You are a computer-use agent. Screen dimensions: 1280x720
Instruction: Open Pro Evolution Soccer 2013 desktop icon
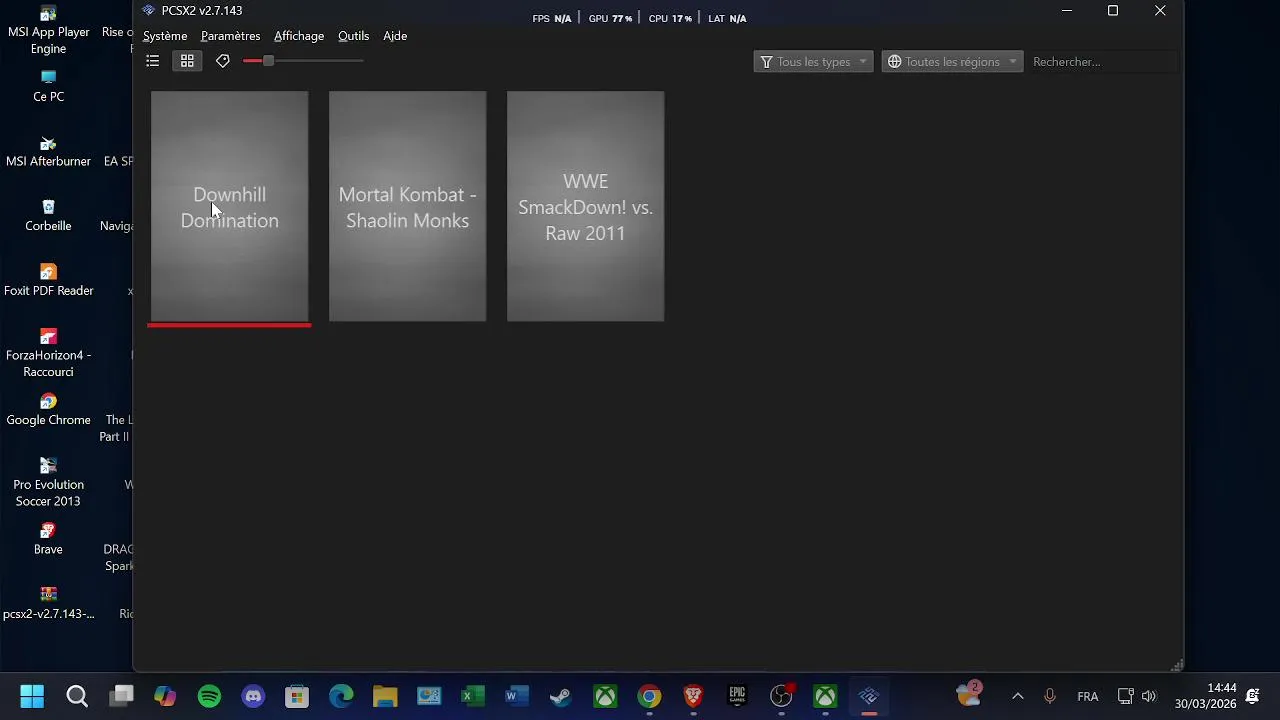tap(48, 482)
